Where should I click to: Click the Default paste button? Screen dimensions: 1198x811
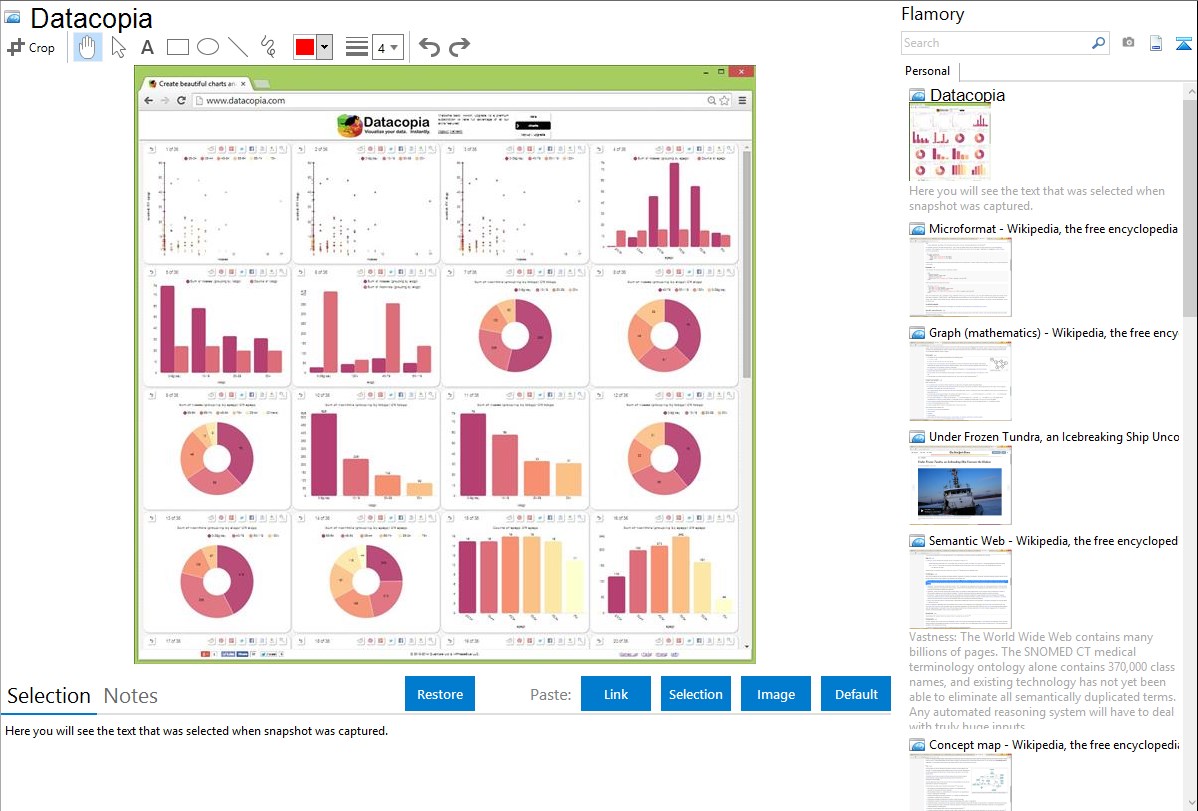(x=856, y=694)
